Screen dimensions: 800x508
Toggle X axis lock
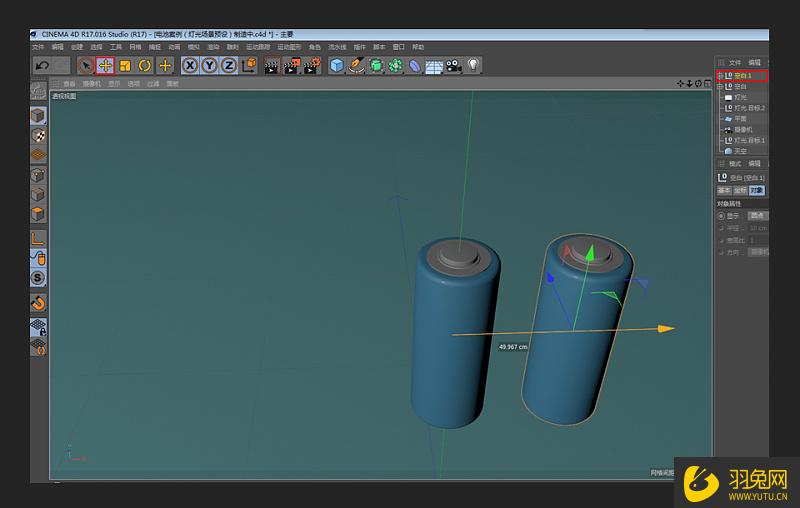click(x=189, y=65)
